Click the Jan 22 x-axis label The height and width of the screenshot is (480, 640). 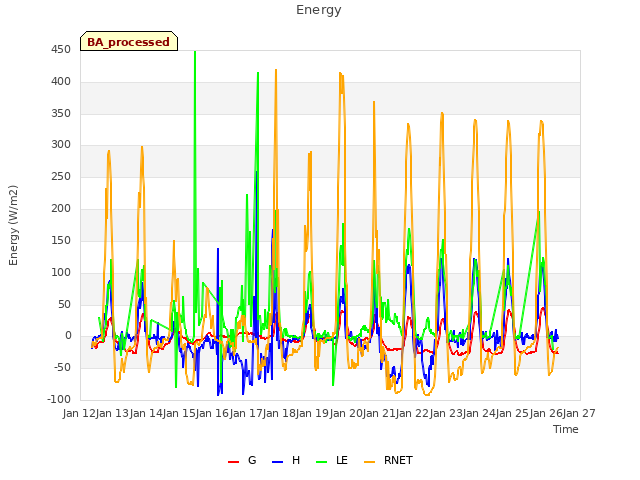pyautogui.click(x=413, y=413)
